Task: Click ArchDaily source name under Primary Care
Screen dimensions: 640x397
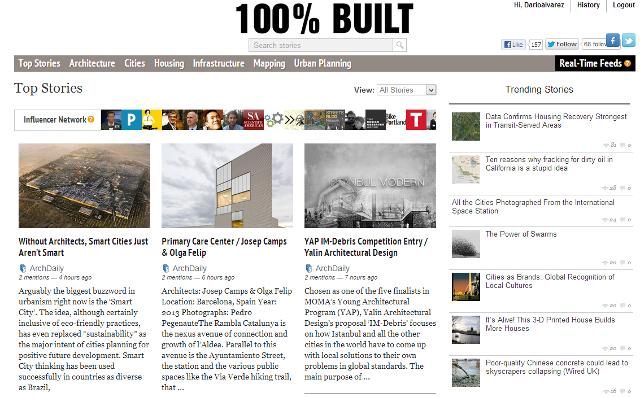Action: (189, 268)
